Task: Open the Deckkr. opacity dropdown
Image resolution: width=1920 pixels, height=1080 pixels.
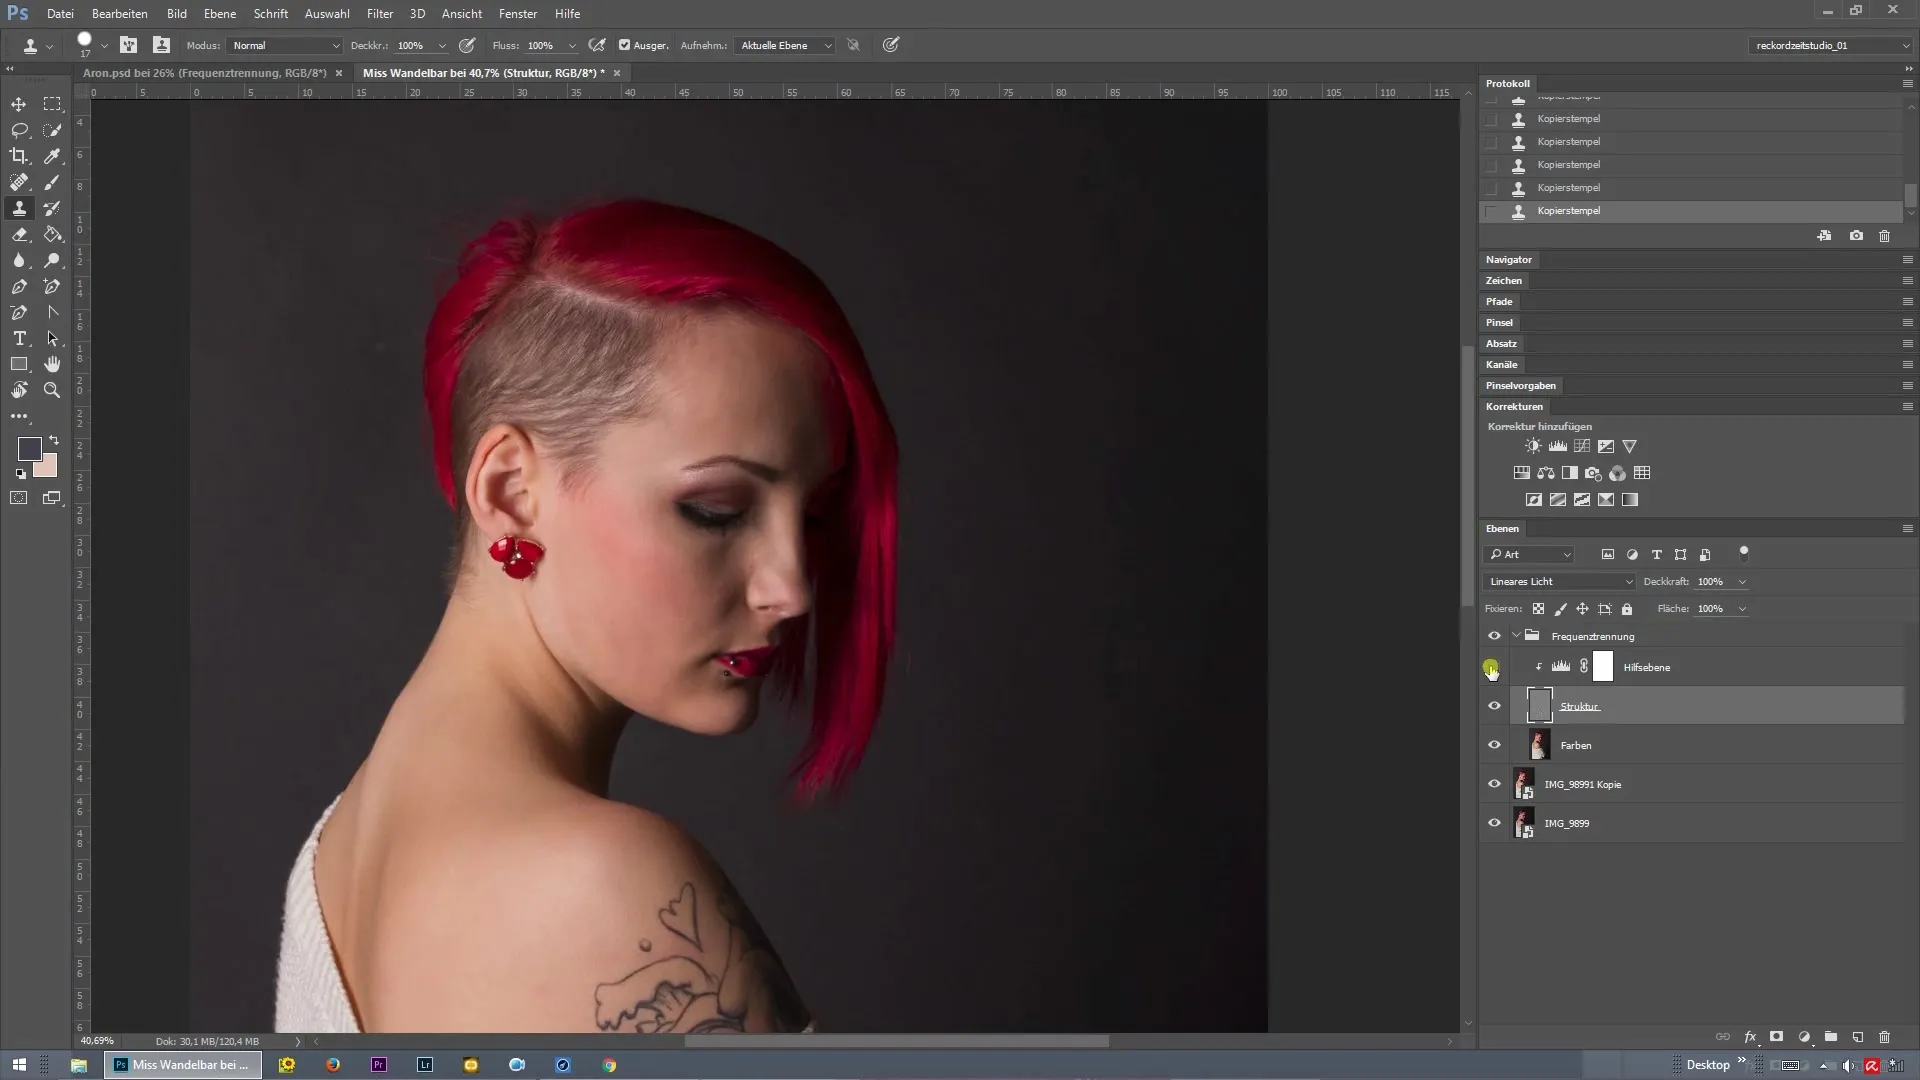Action: [442, 45]
